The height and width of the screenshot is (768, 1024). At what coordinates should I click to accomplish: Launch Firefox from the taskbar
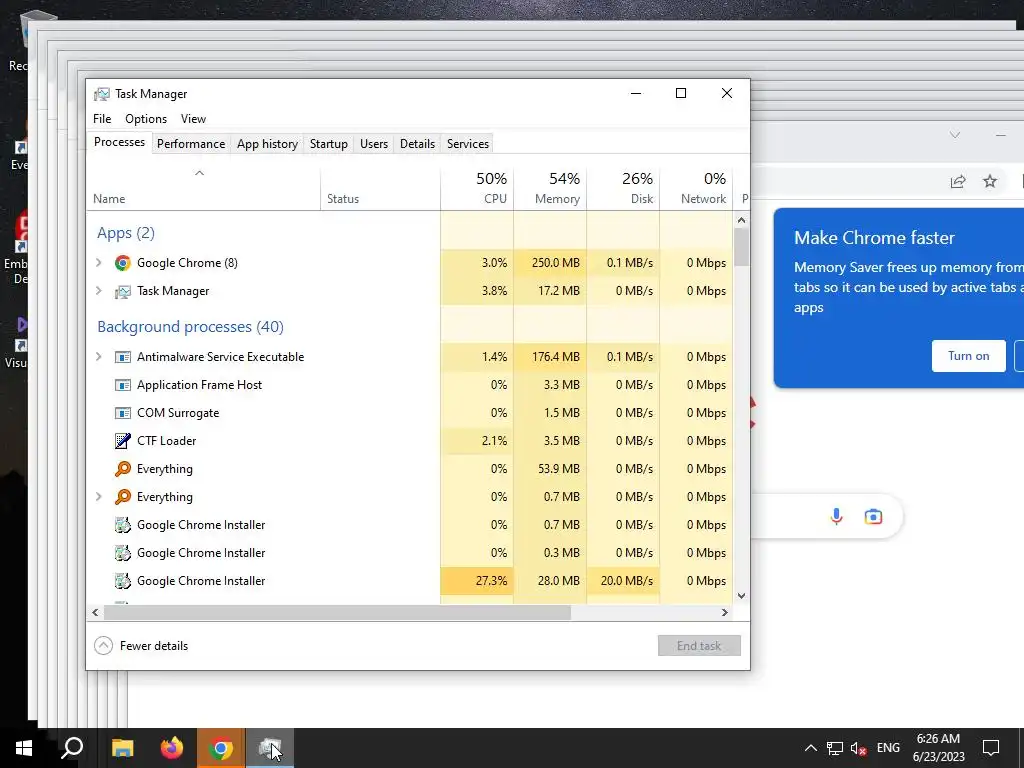coord(172,748)
